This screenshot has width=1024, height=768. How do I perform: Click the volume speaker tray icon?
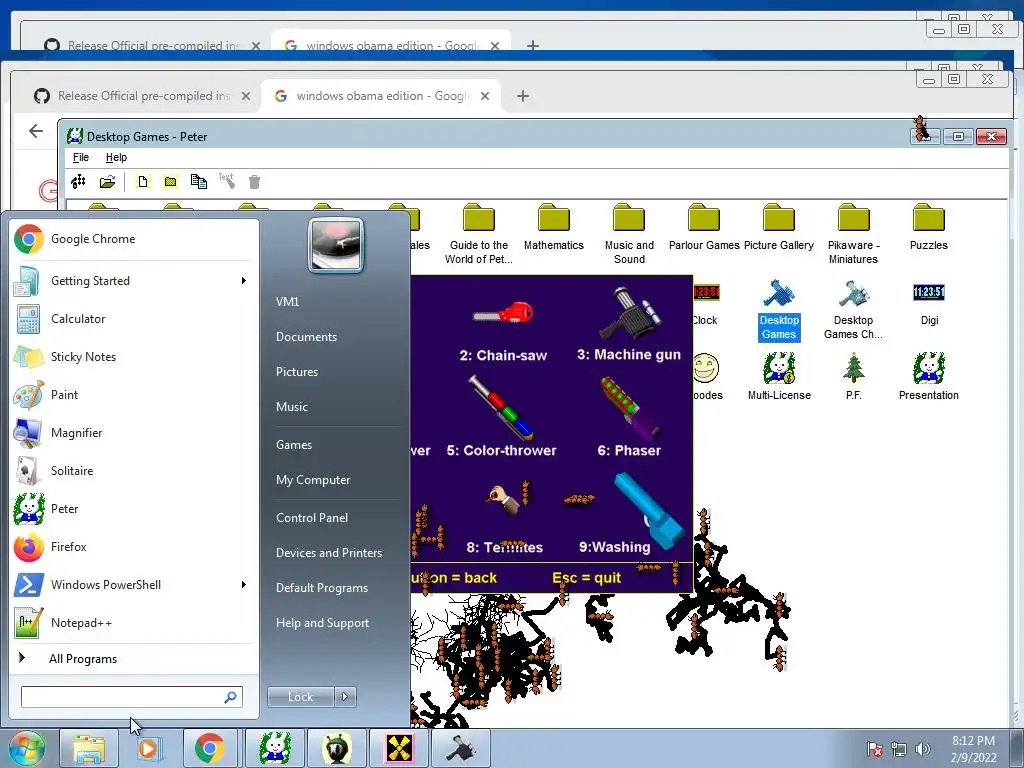pyautogui.click(x=923, y=749)
